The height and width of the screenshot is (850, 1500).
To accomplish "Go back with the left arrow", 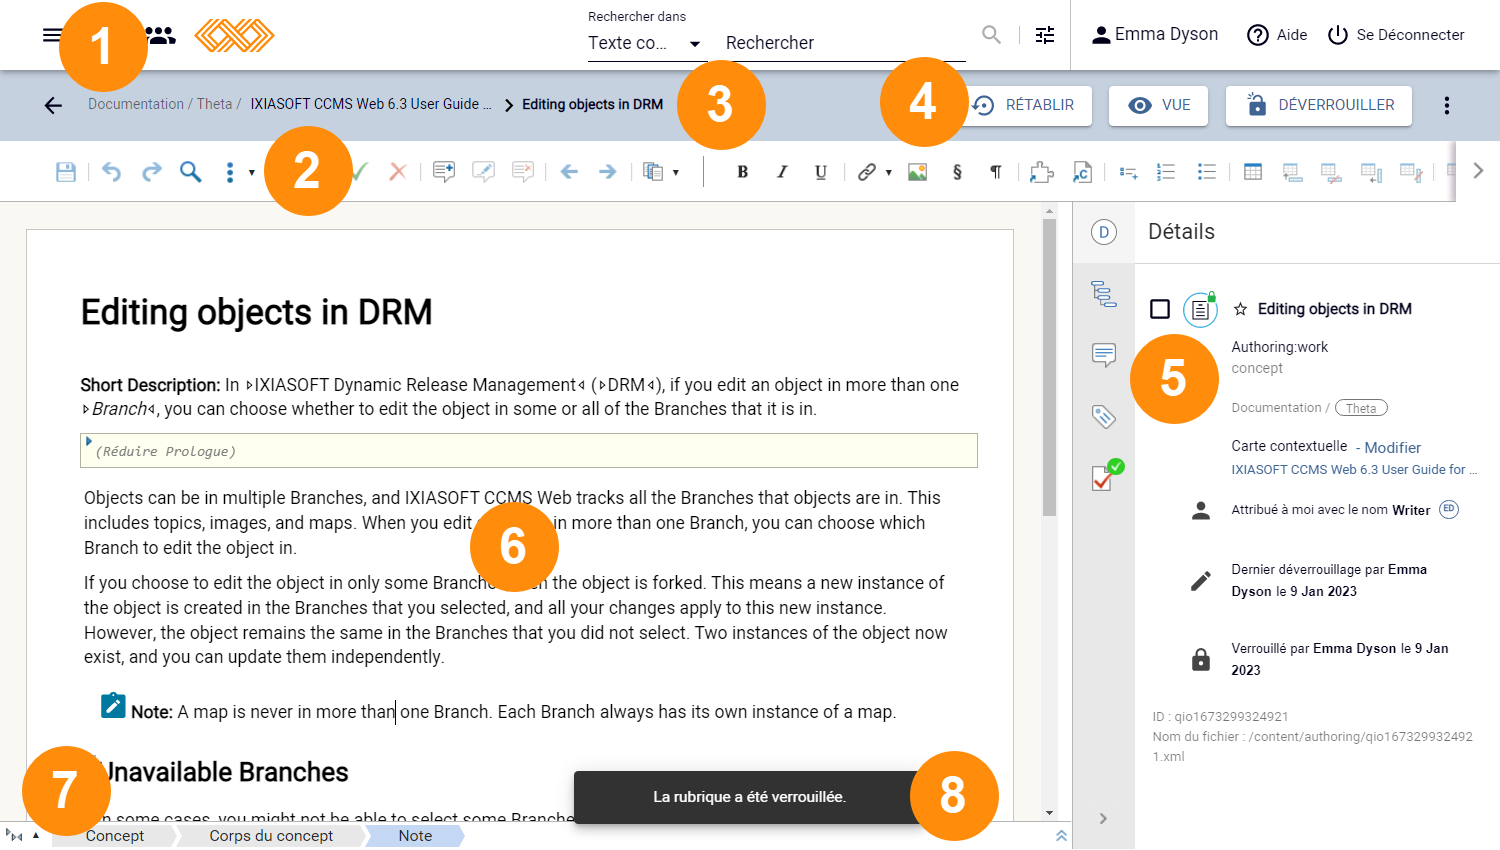I will 53,105.
